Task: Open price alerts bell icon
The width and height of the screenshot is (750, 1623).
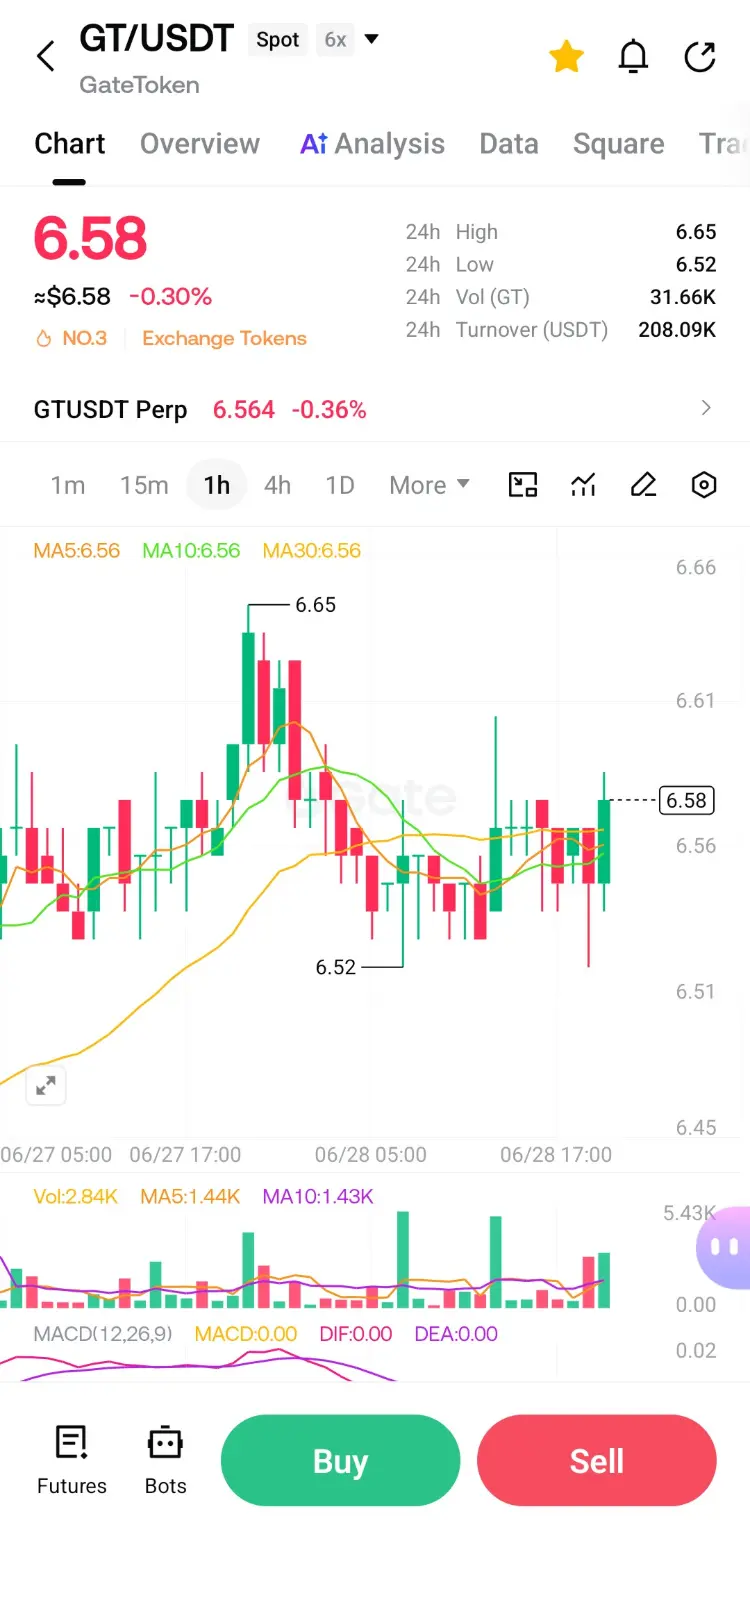Action: [633, 57]
